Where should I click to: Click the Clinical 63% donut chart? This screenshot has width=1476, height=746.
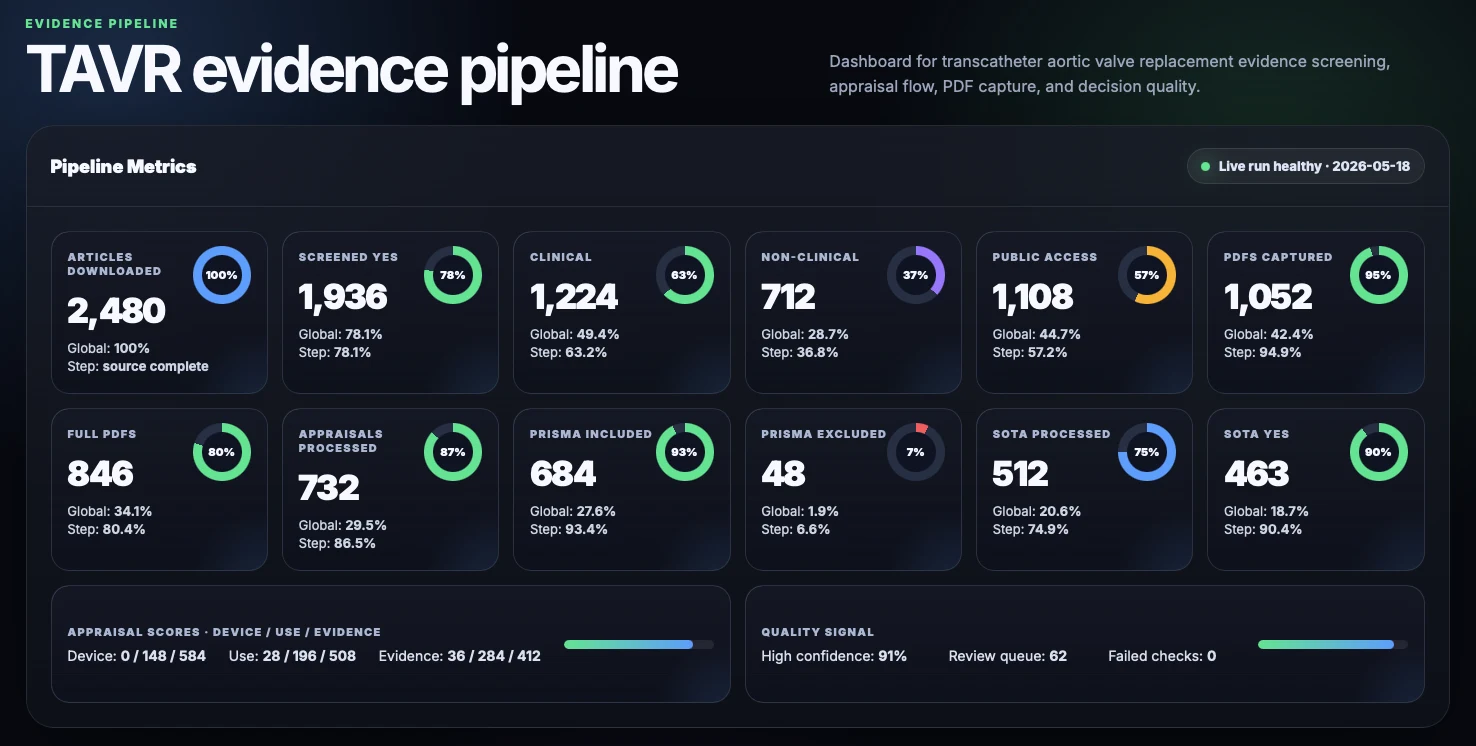pos(685,275)
